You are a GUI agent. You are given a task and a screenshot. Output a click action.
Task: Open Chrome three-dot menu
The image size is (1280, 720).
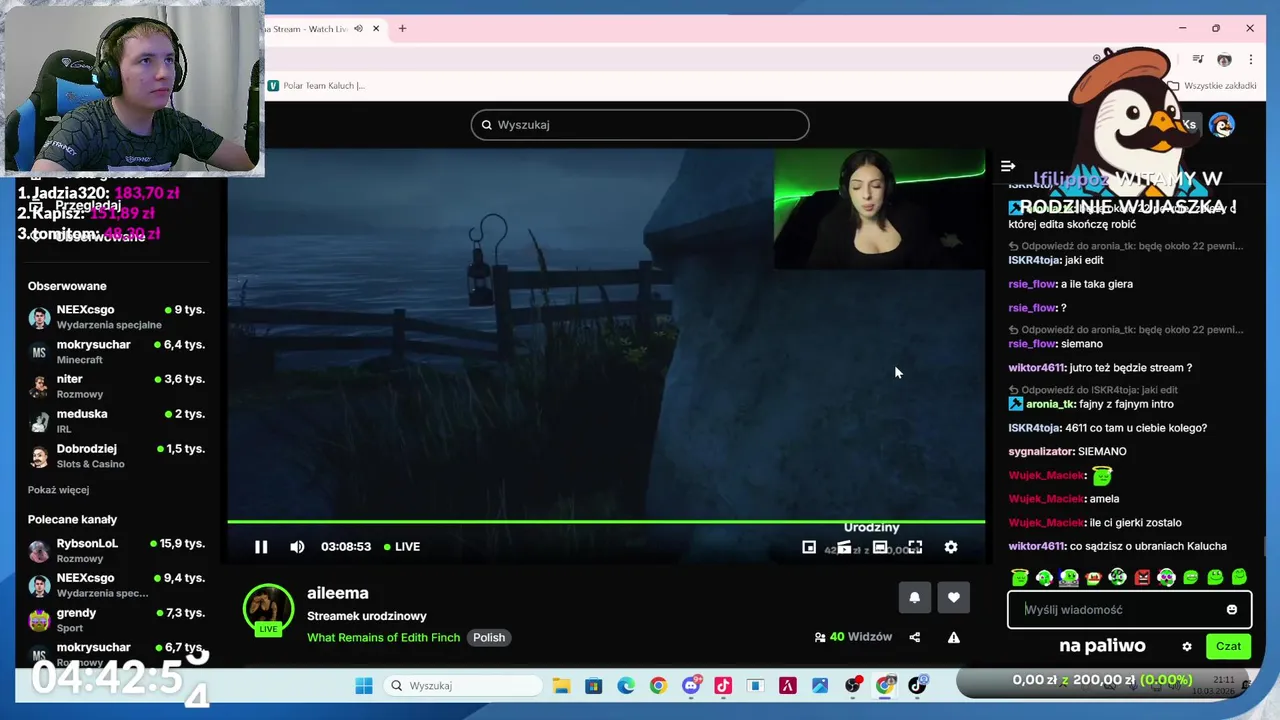coord(1250,60)
